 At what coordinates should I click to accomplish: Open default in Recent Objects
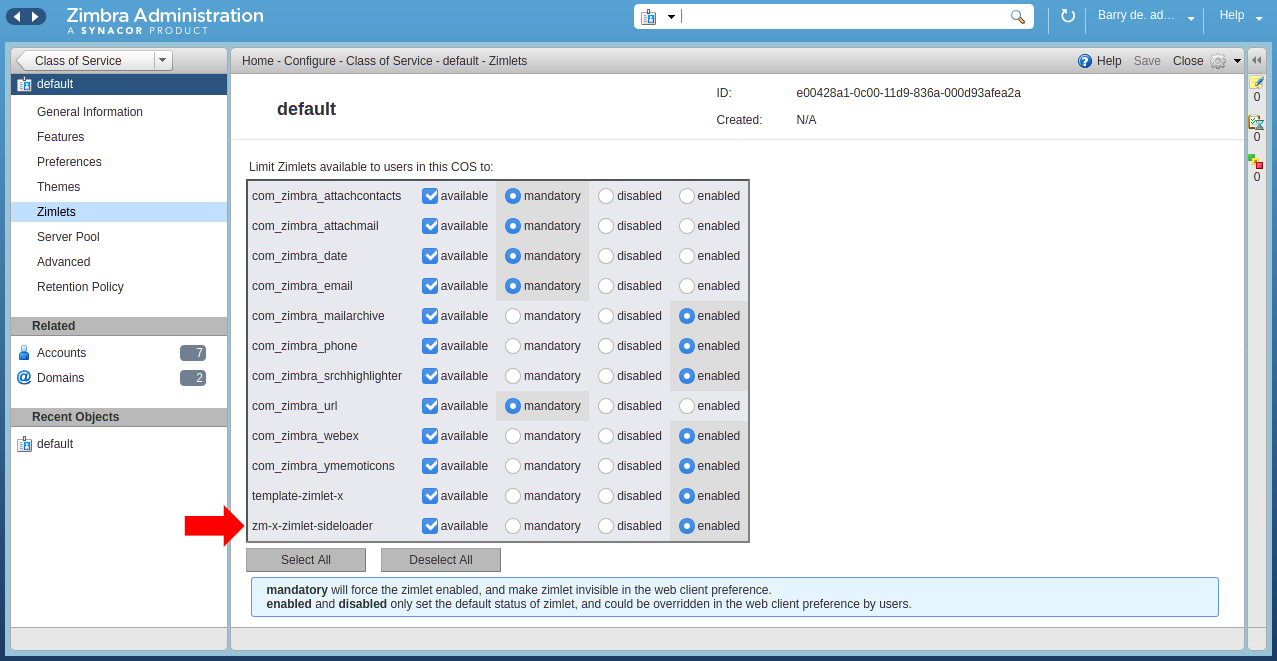coord(55,444)
